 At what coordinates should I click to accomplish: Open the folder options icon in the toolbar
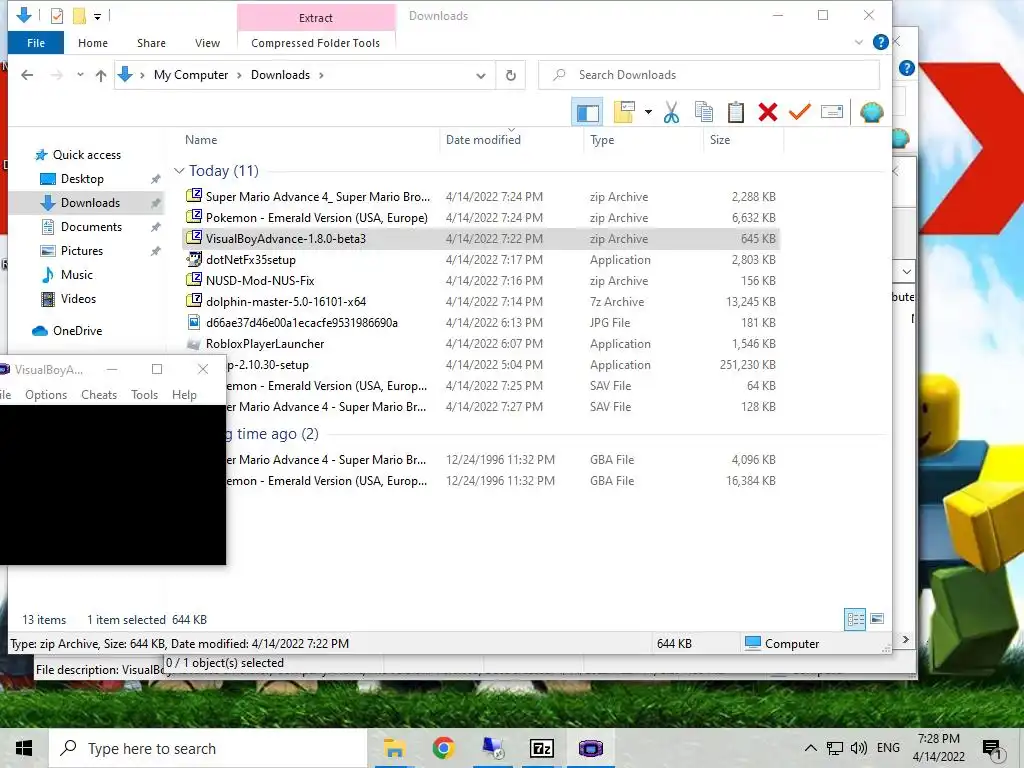point(625,112)
